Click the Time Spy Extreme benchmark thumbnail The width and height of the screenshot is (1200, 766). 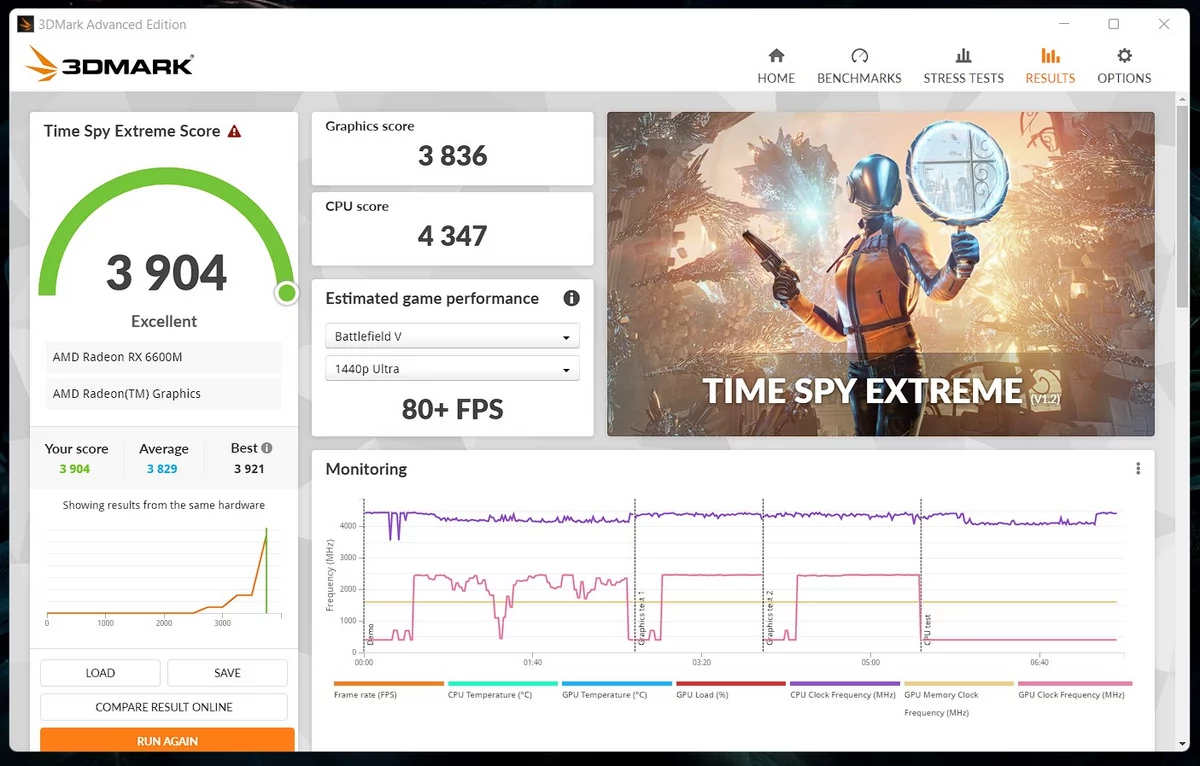pyautogui.click(x=880, y=274)
